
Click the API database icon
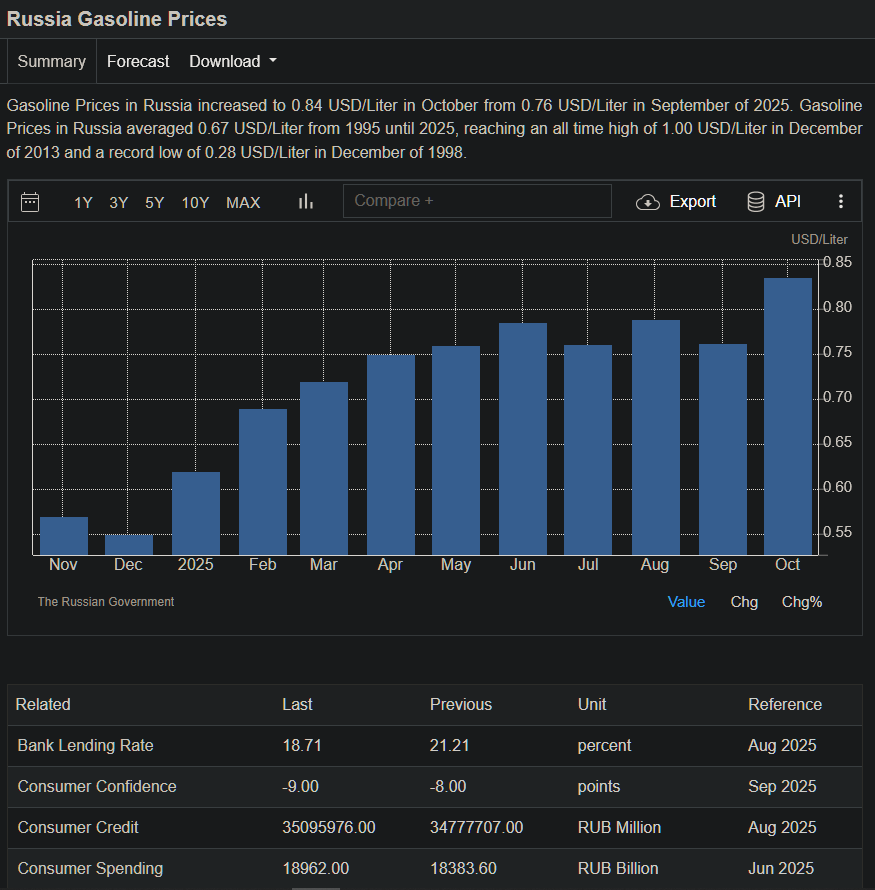pyautogui.click(x=756, y=201)
